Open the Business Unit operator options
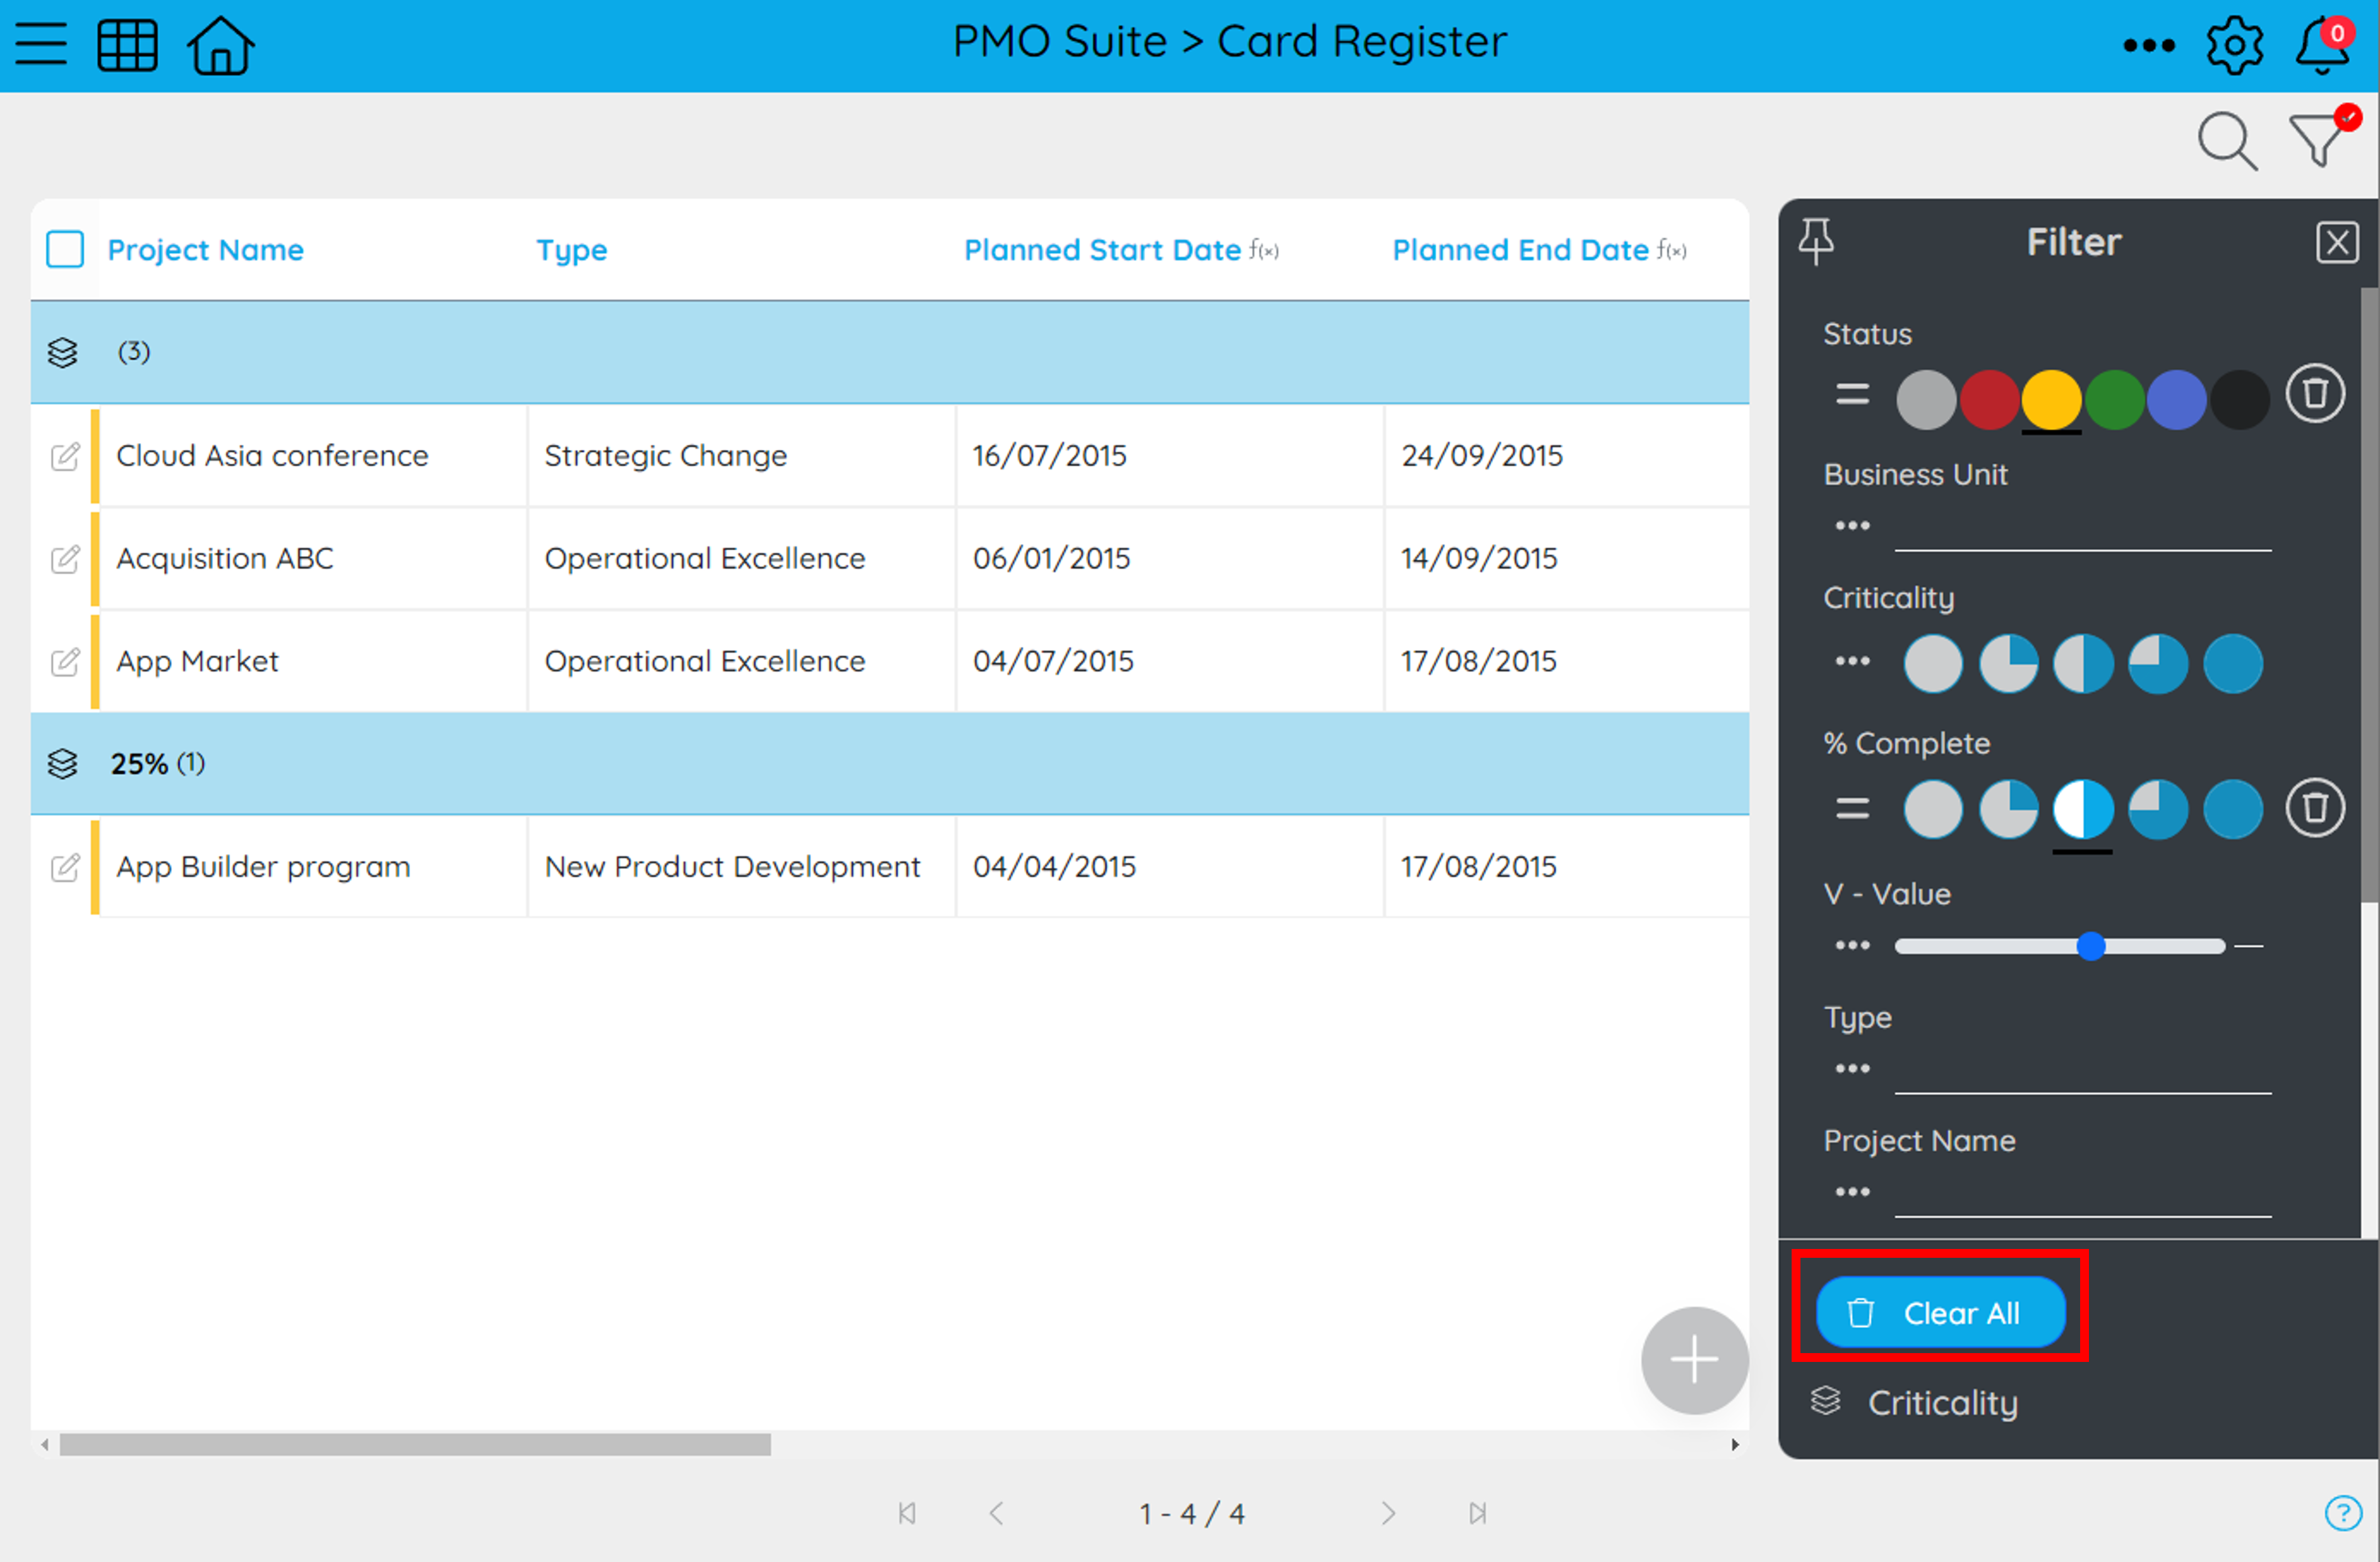This screenshot has width=2380, height=1562. click(1852, 526)
